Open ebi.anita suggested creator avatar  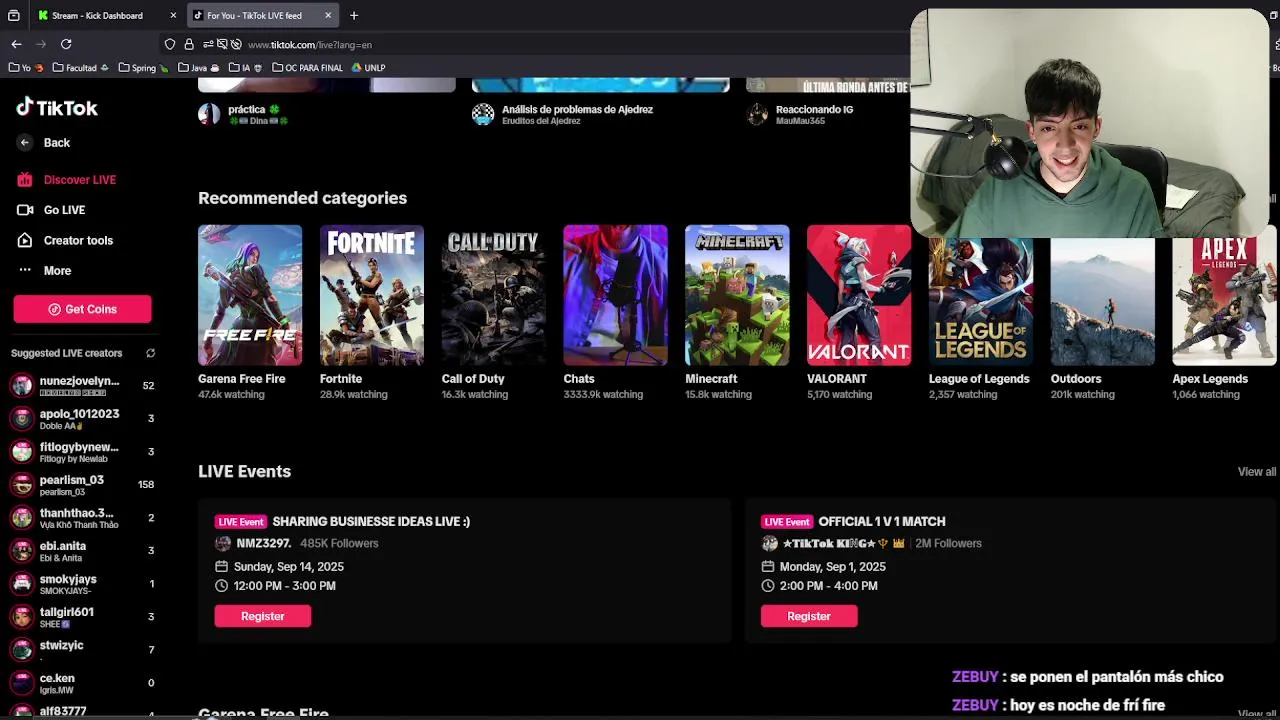click(x=22, y=551)
